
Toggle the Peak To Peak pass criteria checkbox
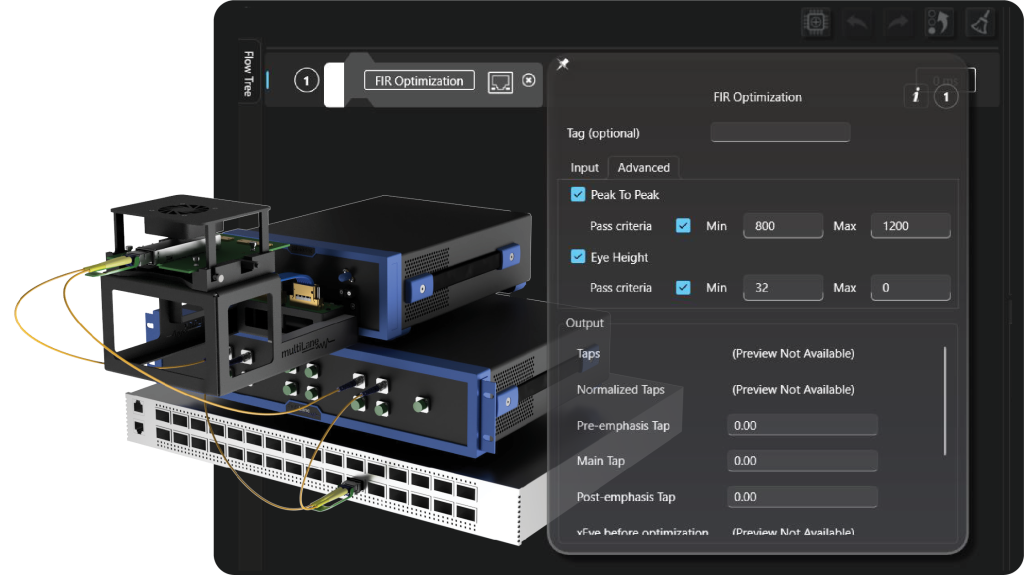click(683, 225)
